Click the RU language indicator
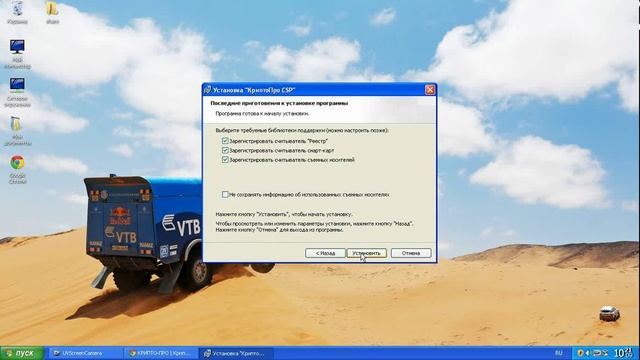Image resolution: width=640 pixels, height=360 pixels. tap(559, 353)
